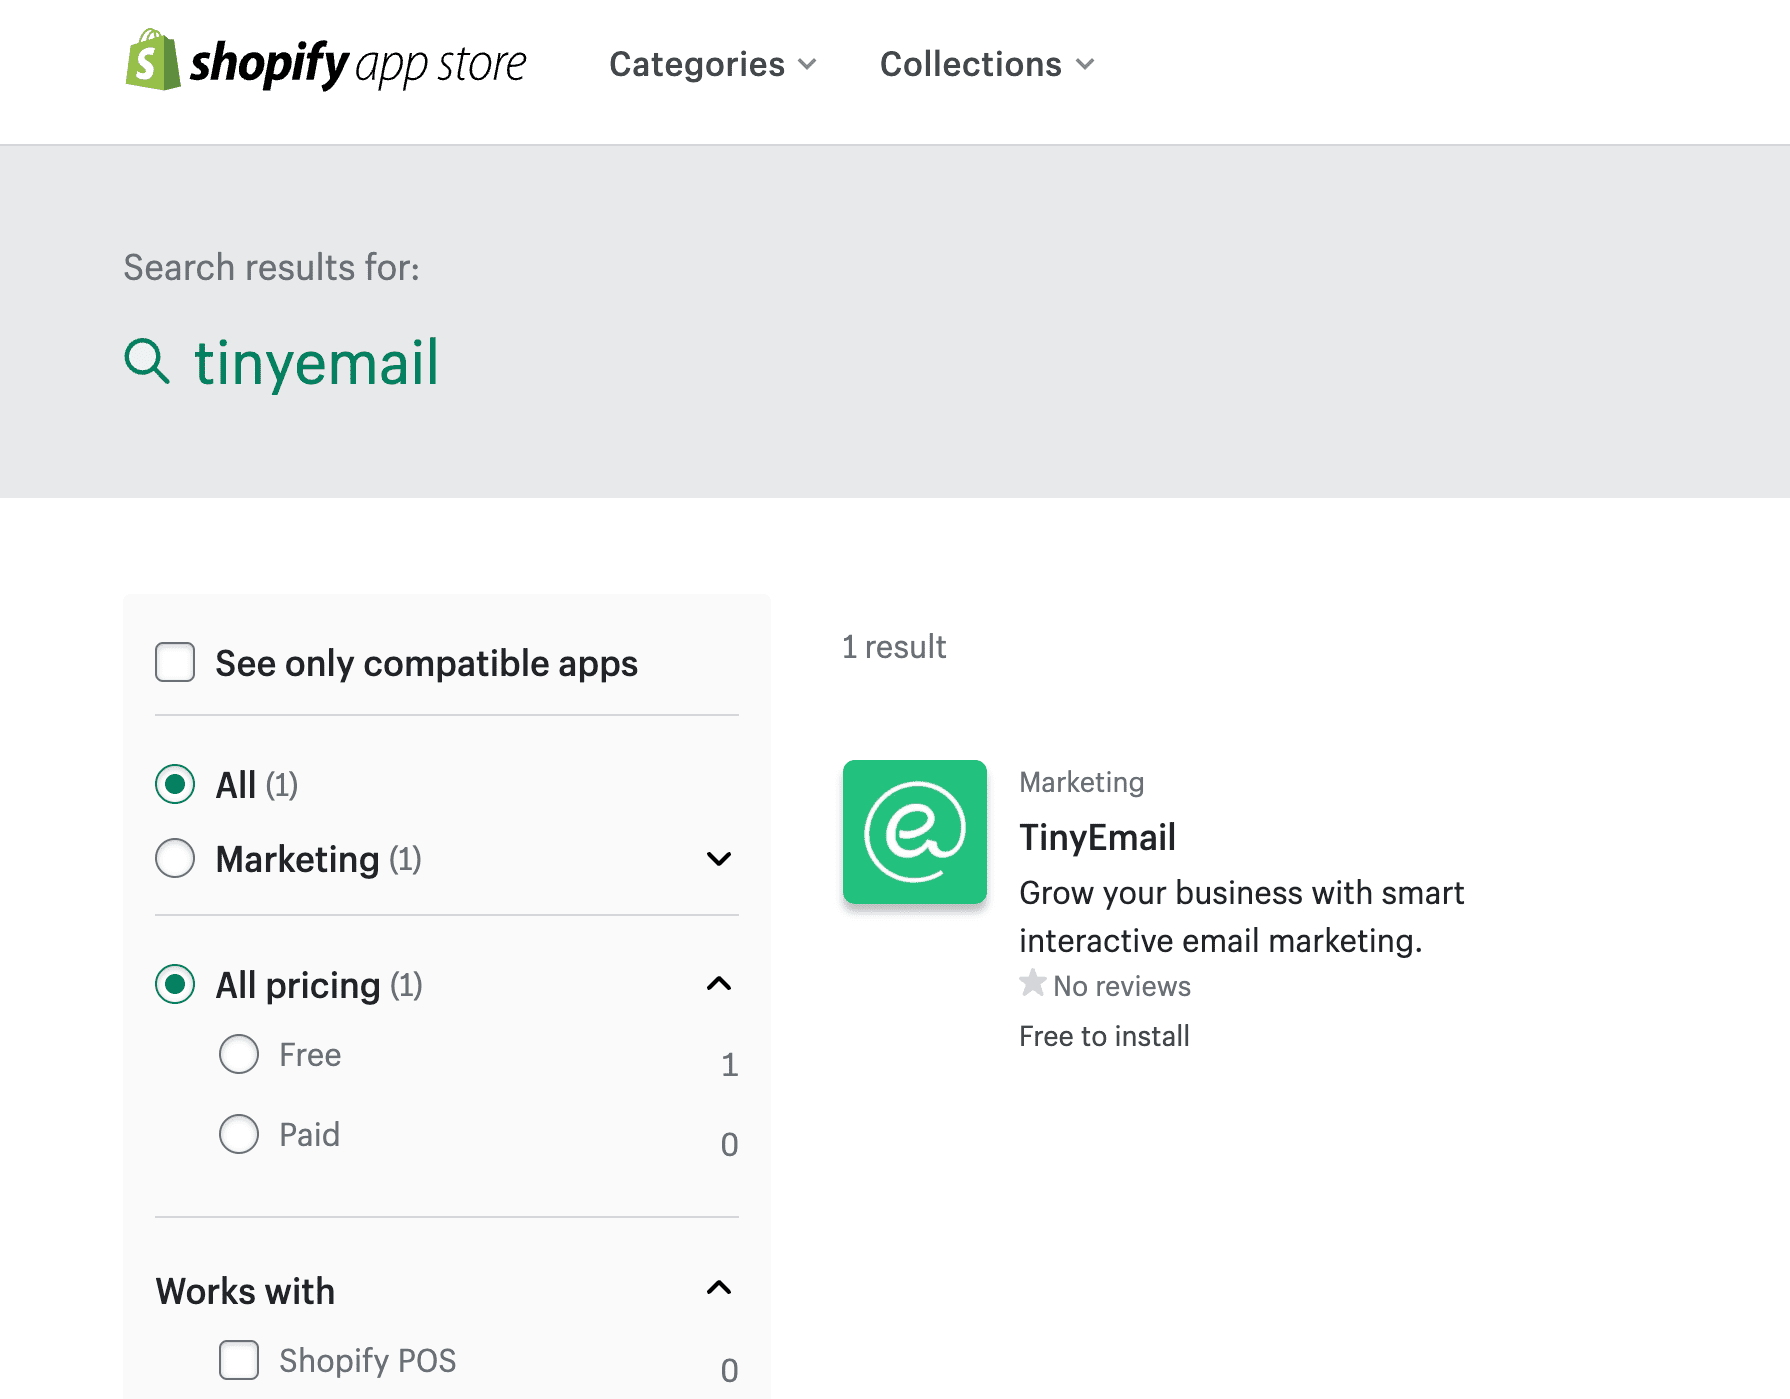Click the Marketing category label on result
The width and height of the screenshot is (1790, 1399).
coord(1081,782)
